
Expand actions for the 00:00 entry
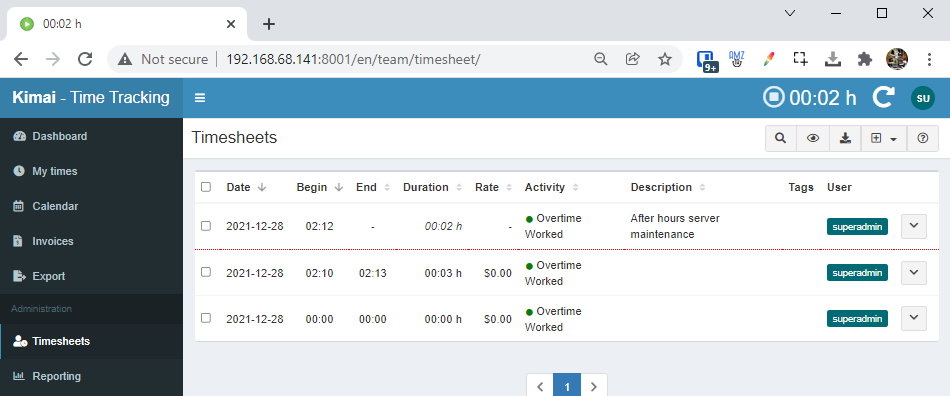tap(914, 318)
